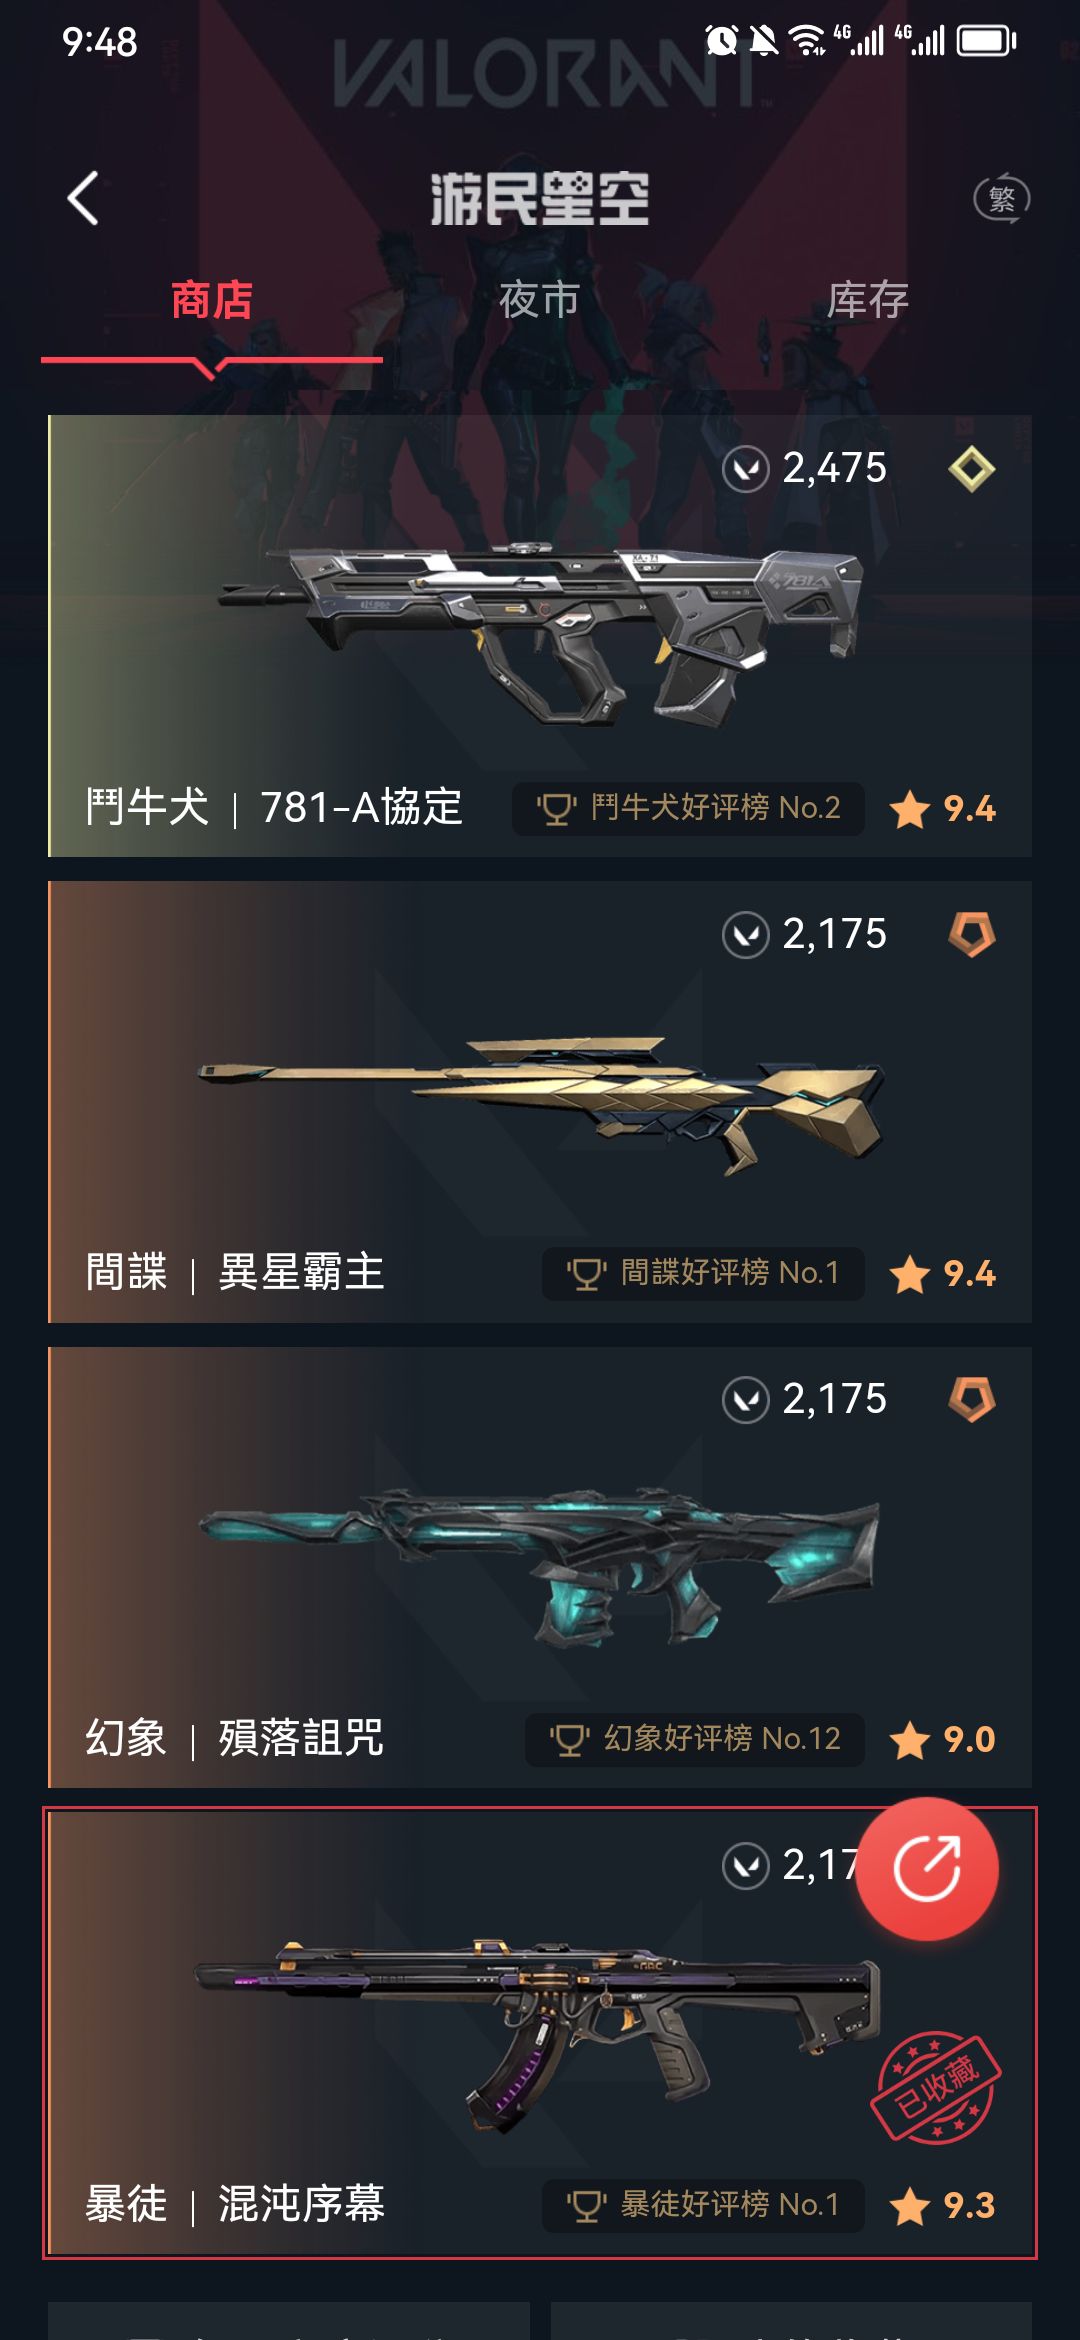Open the 幻象好评榜 No.12 ranking link

(x=695, y=1739)
